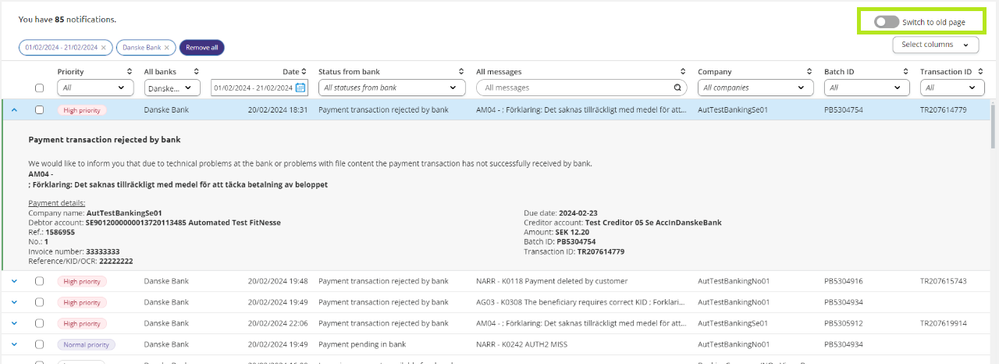
Task: Tick checkbox for Payment pending in bank row
Action: pyautogui.click(x=40, y=344)
